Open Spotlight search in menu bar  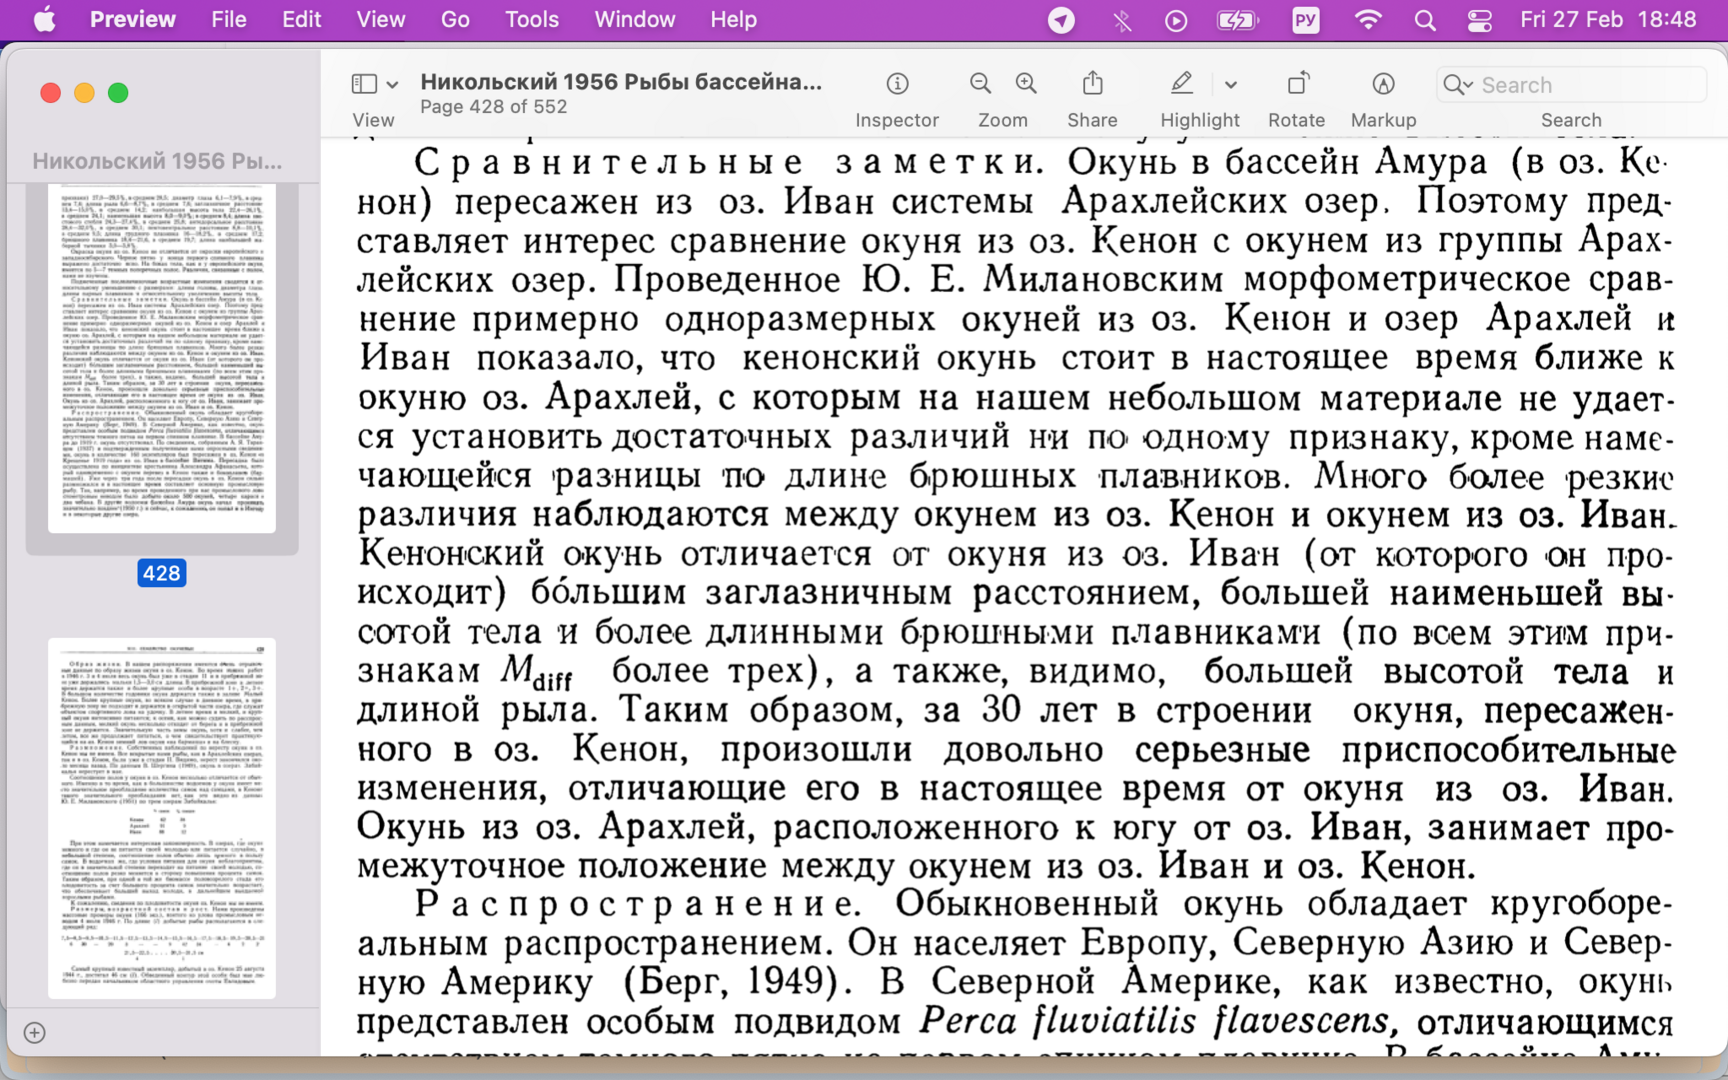1425,20
